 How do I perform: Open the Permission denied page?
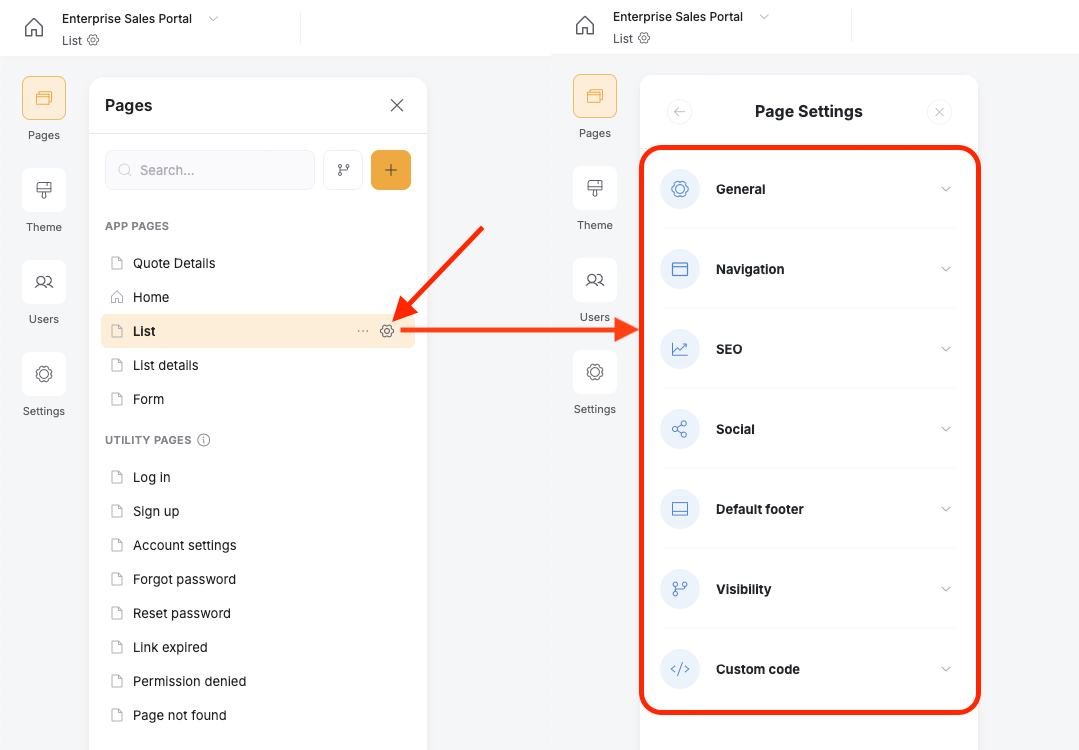click(258, 681)
